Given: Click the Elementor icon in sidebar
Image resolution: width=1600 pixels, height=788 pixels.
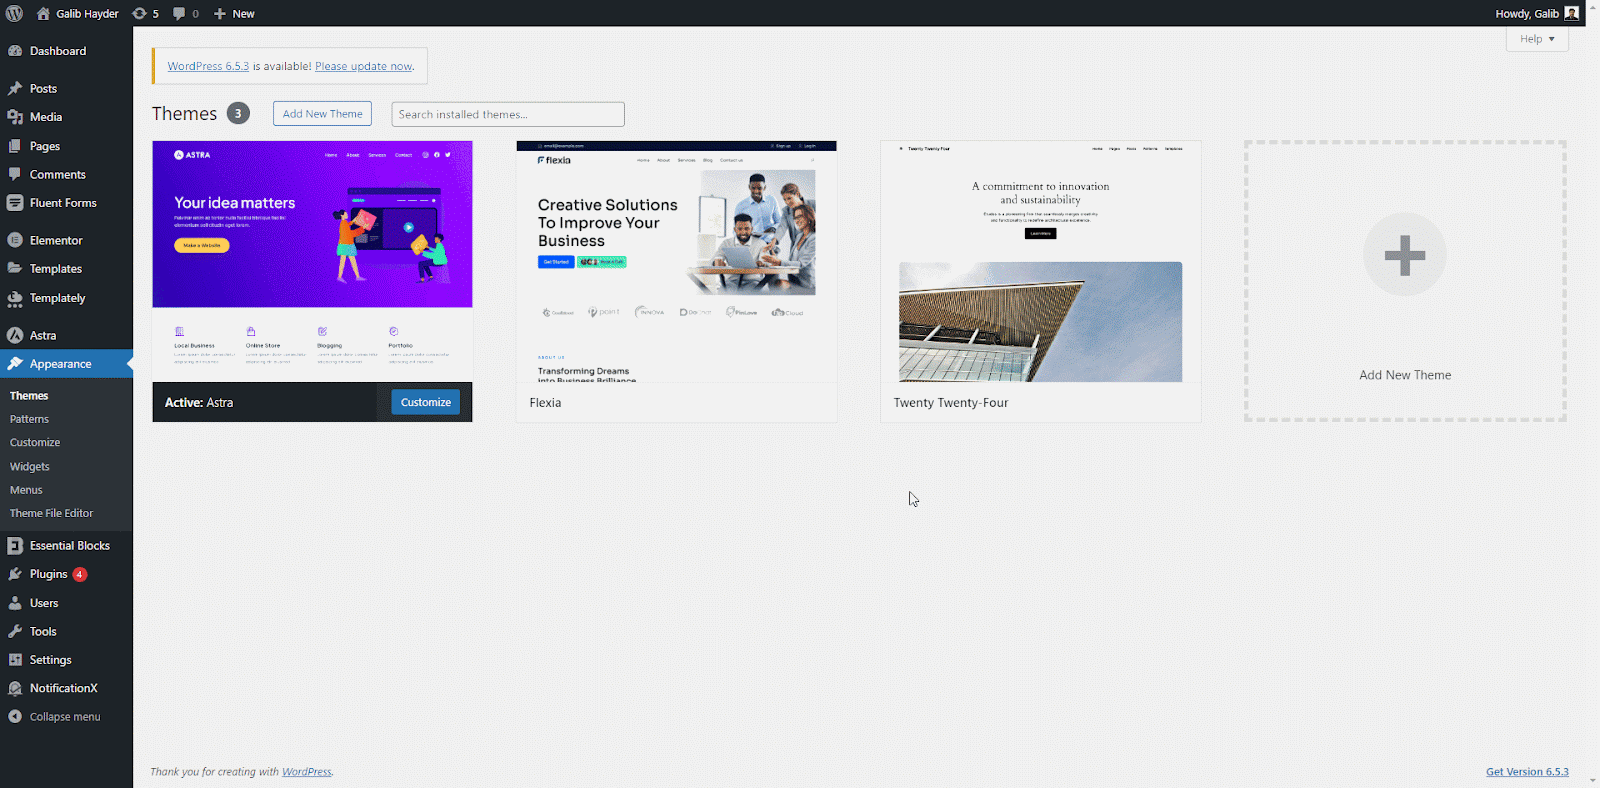Looking at the screenshot, I should (x=15, y=240).
